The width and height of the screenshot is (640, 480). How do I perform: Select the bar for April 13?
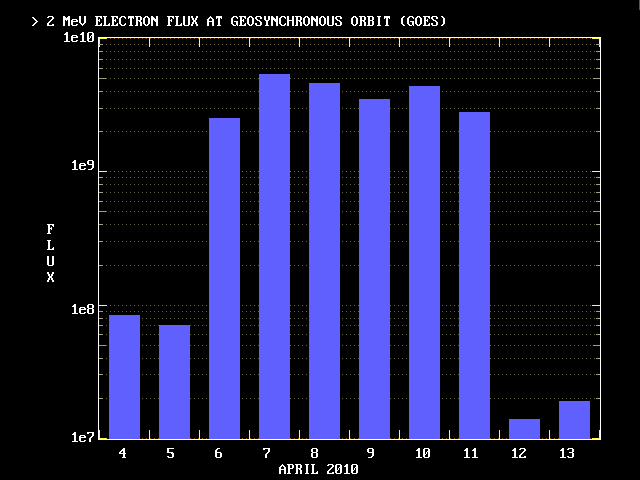(574, 420)
